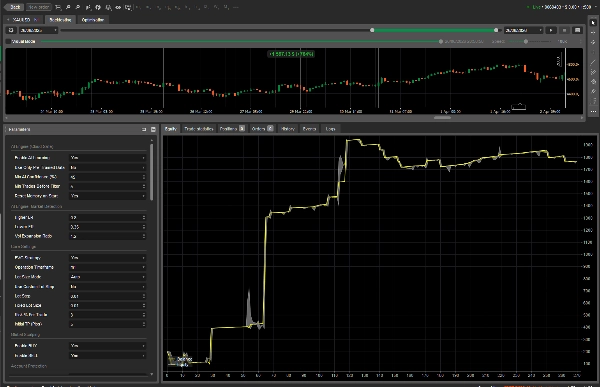Click the zoom out magnifier icon

point(78,7)
